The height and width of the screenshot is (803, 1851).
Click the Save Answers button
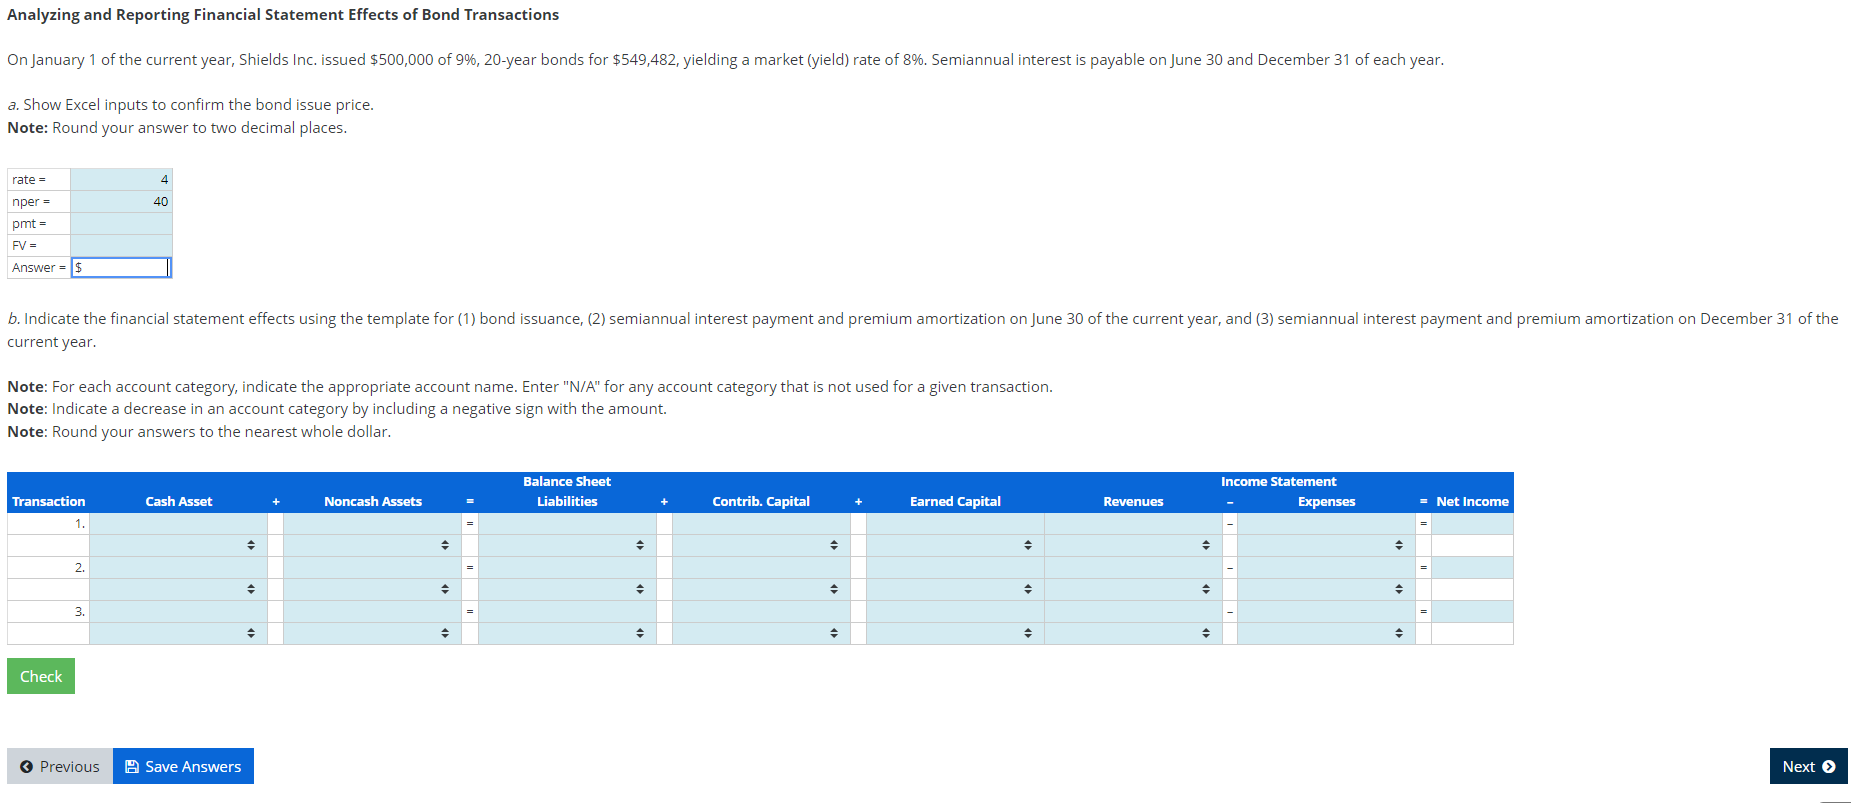pyautogui.click(x=183, y=766)
